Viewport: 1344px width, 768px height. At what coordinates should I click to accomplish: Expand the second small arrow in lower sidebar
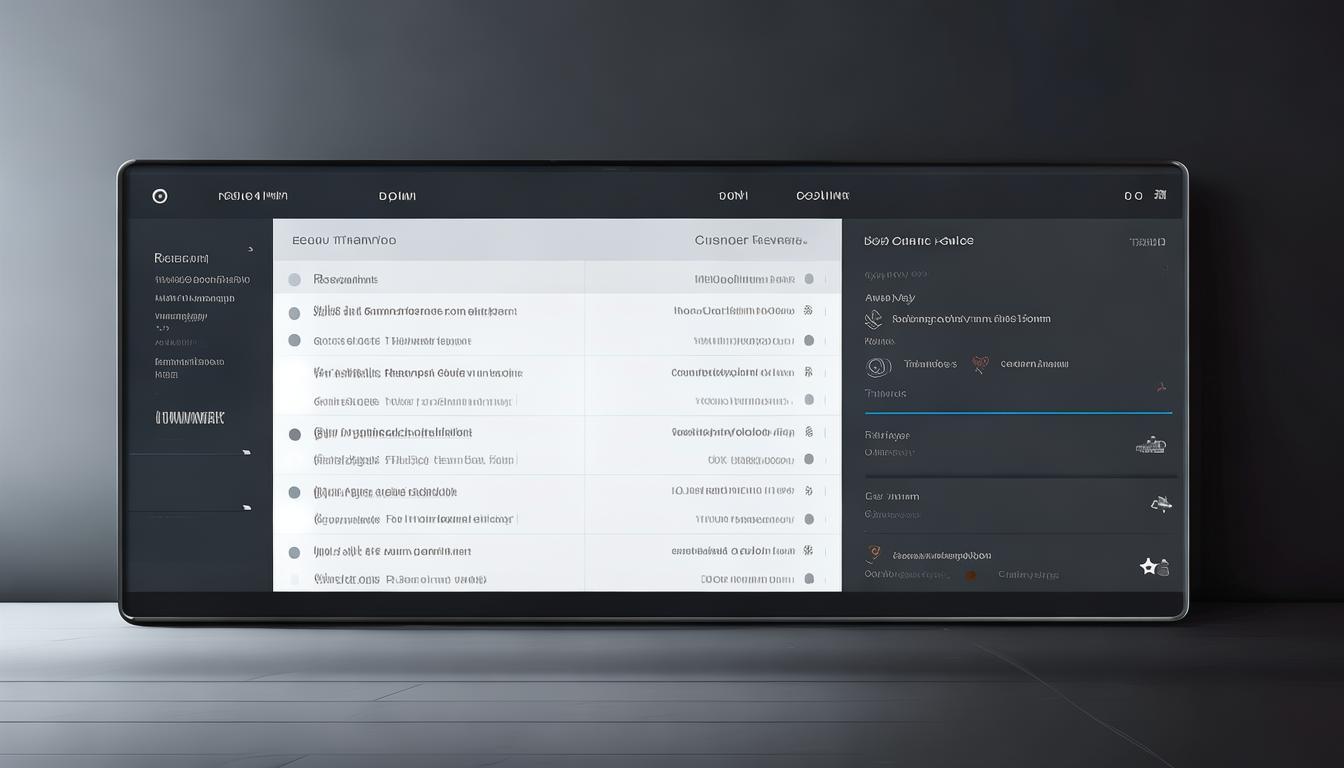point(246,508)
